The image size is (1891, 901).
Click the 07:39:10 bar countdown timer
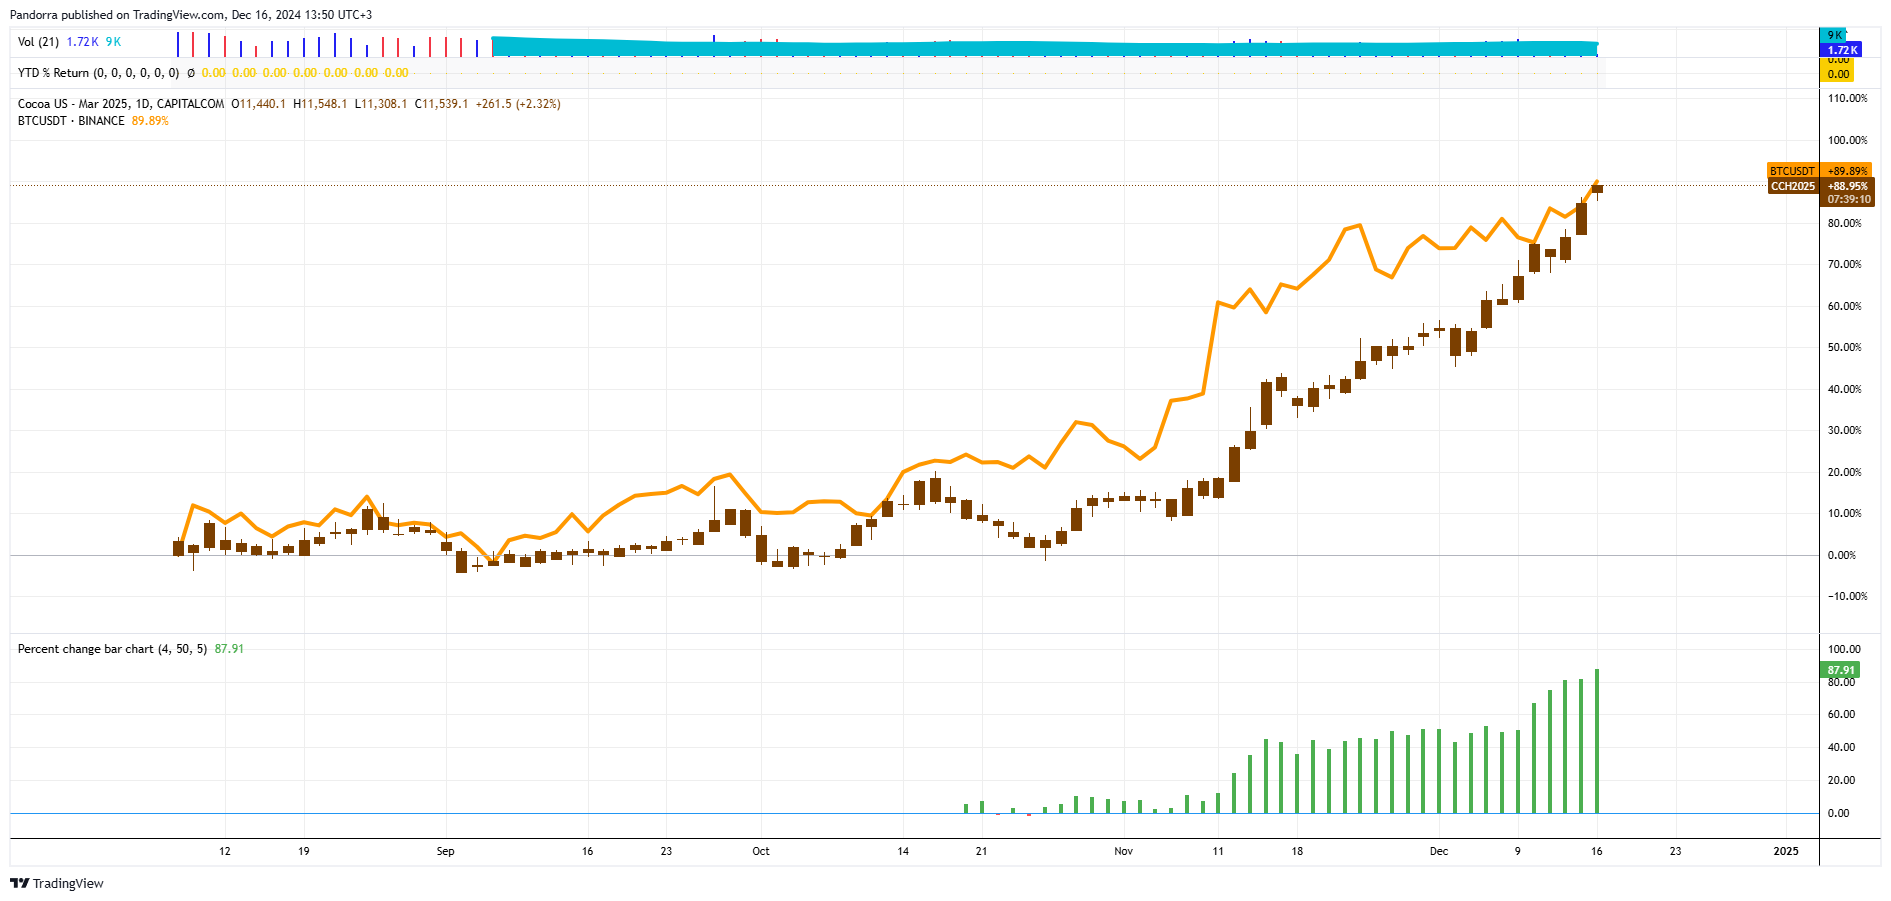tap(1848, 199)
